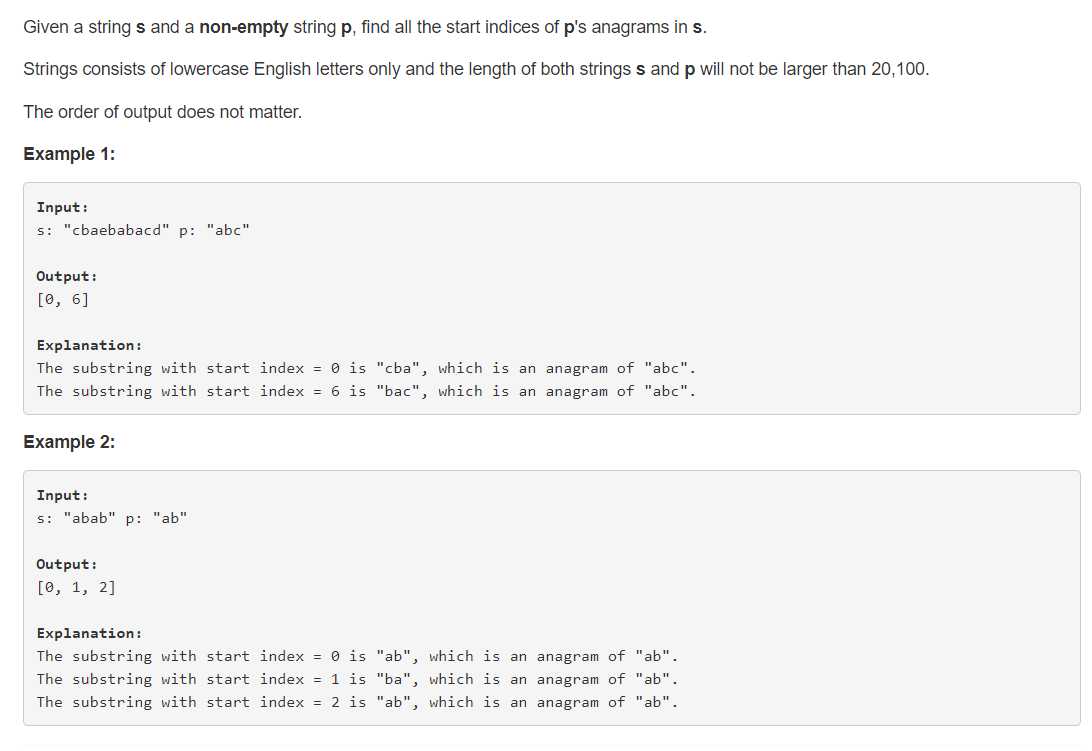Click the explanation line mentioning "bac"
Viewport: 1092px width, 751px height.
click(x=366, y=391)
